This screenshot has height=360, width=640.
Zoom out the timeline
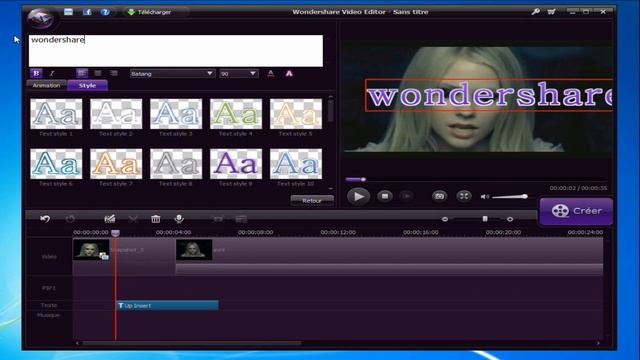point(445,219)
